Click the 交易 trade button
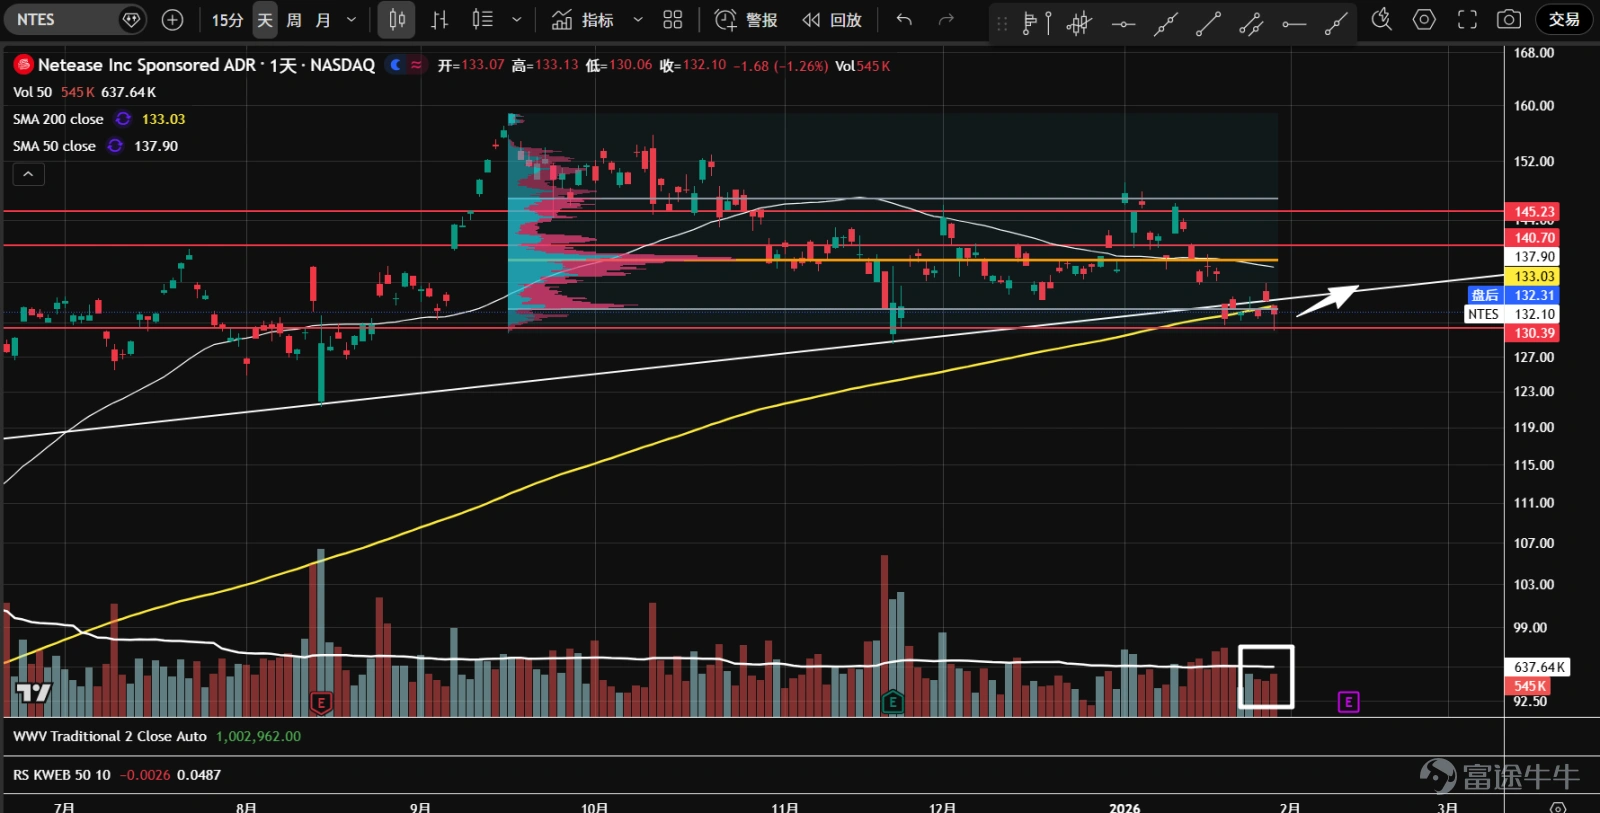This screenshot has width=1600, height=813. 1564,20
